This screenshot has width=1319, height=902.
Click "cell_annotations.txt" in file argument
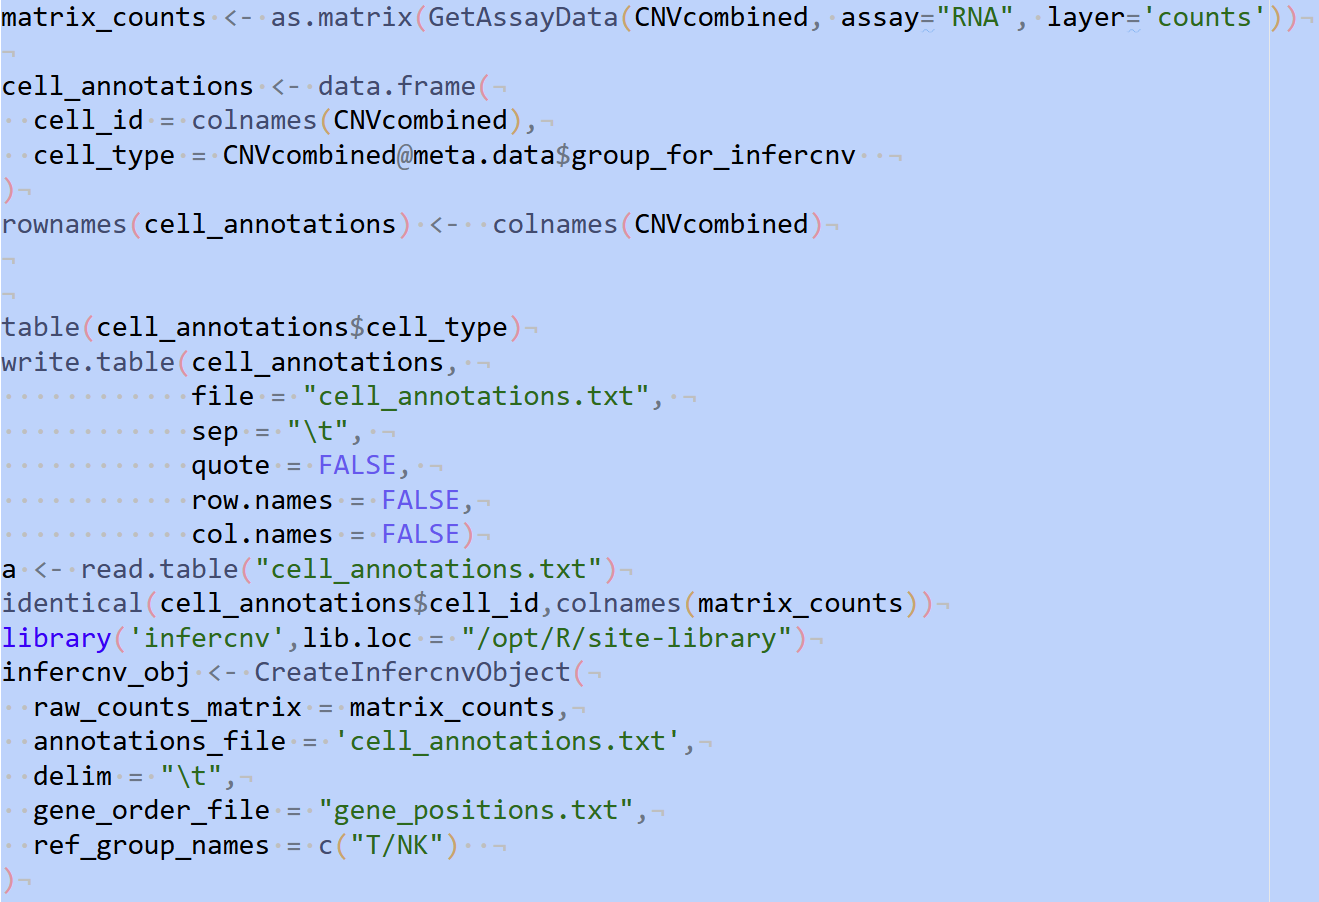pyautogui.click(x=476, y=397)
